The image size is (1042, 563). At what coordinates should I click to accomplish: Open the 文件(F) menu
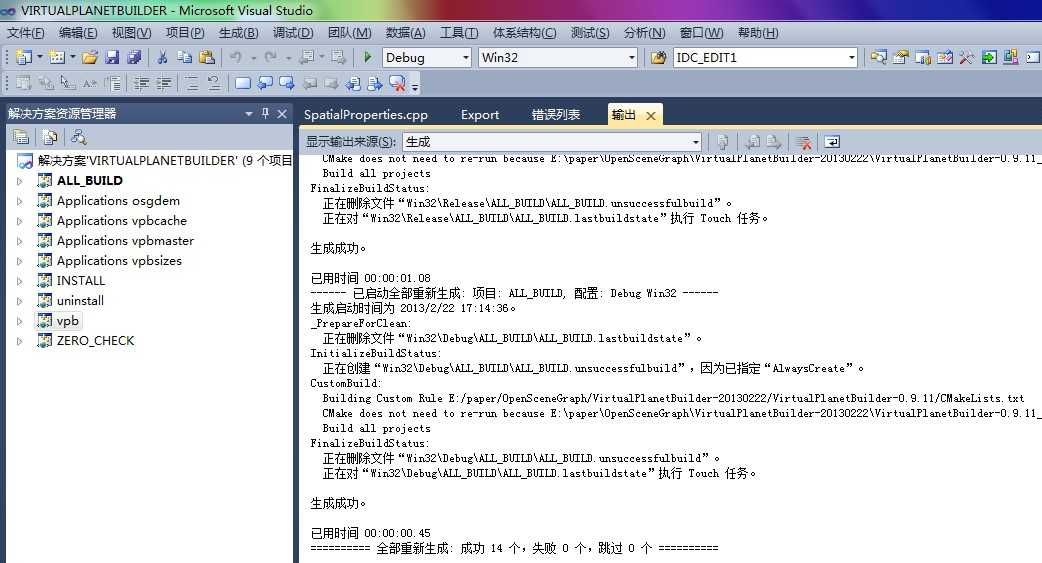click(26, 33)
